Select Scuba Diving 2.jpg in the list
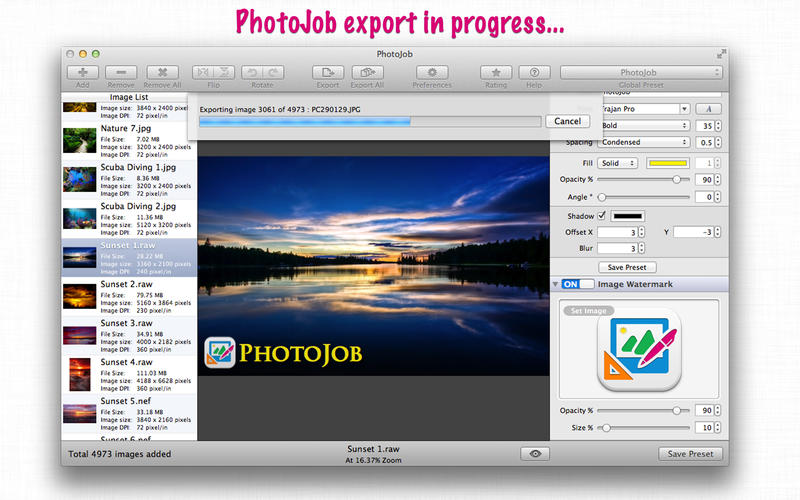Viewport: 800px width, 500px height. [x=129, y=218]
